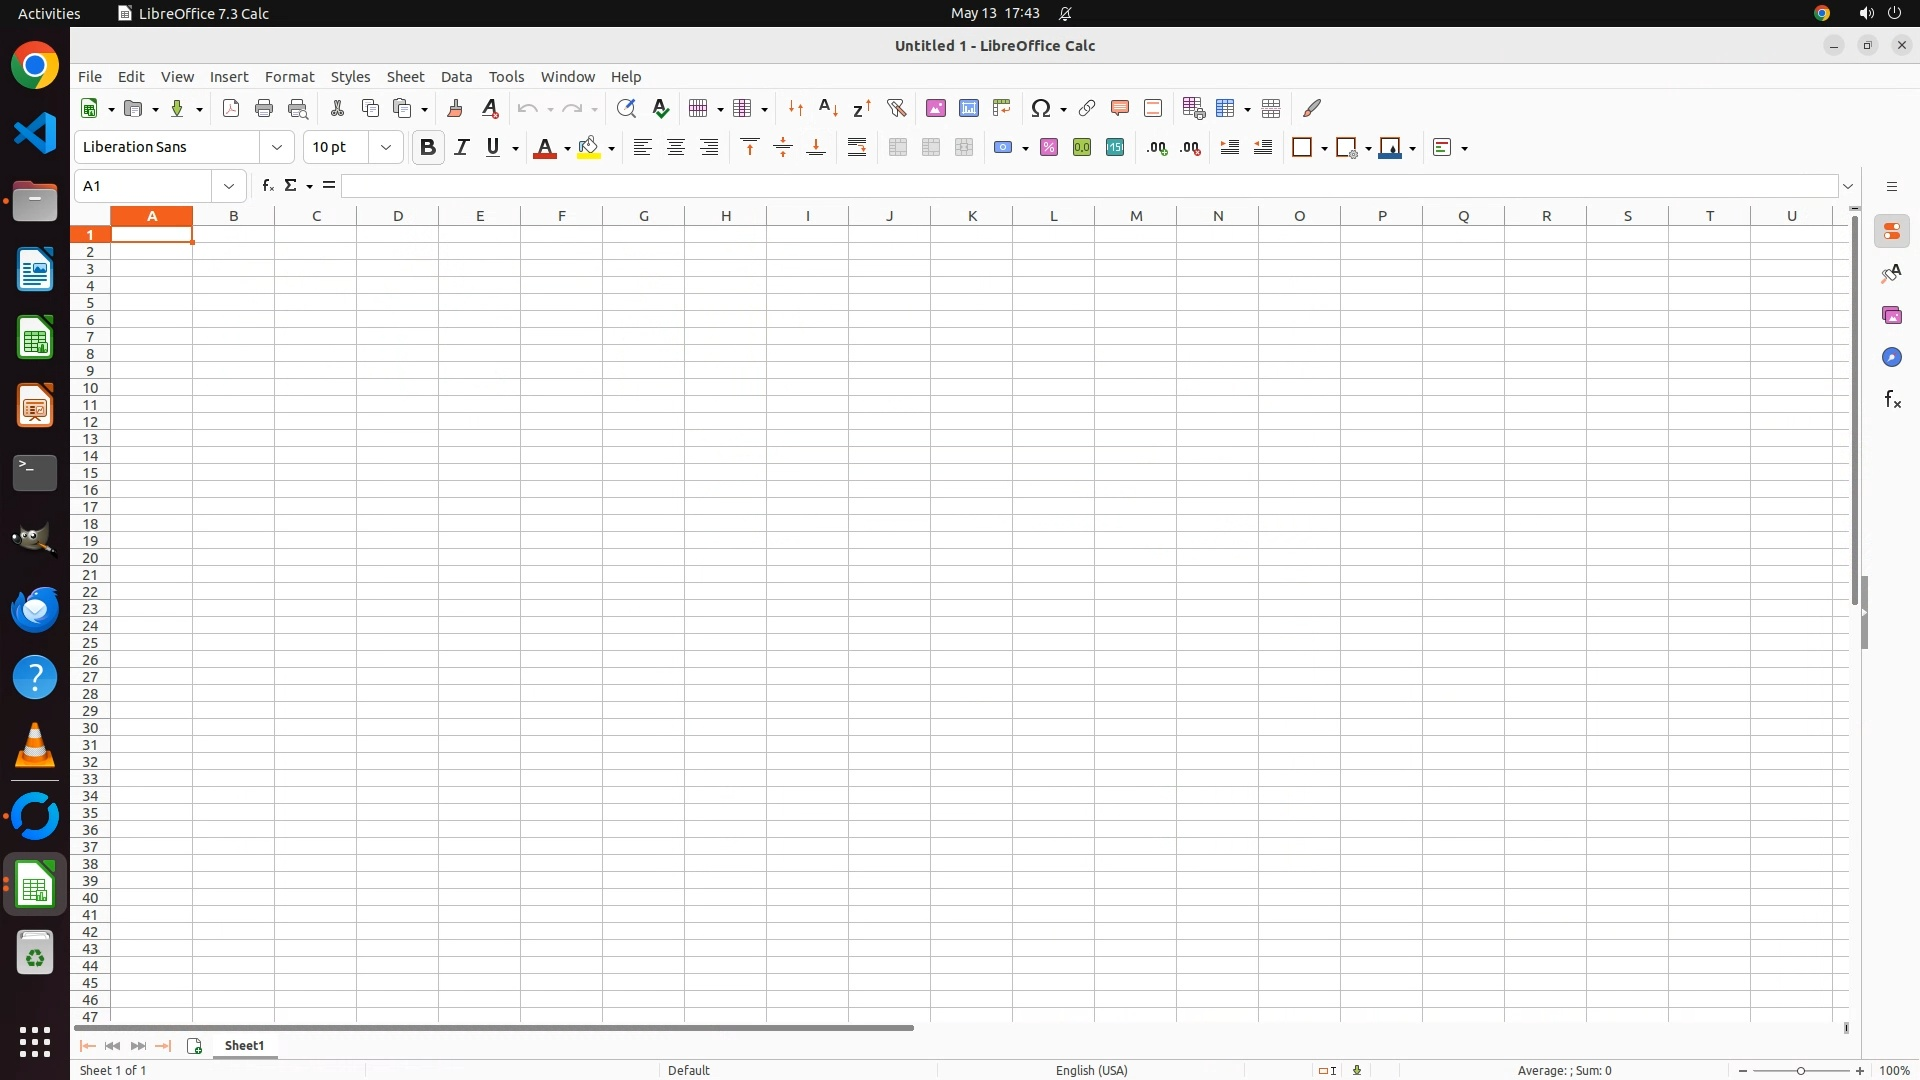1920x1080 pixels.
Task: Open the Navigator sidebar panel
Action: point(1892,358)
